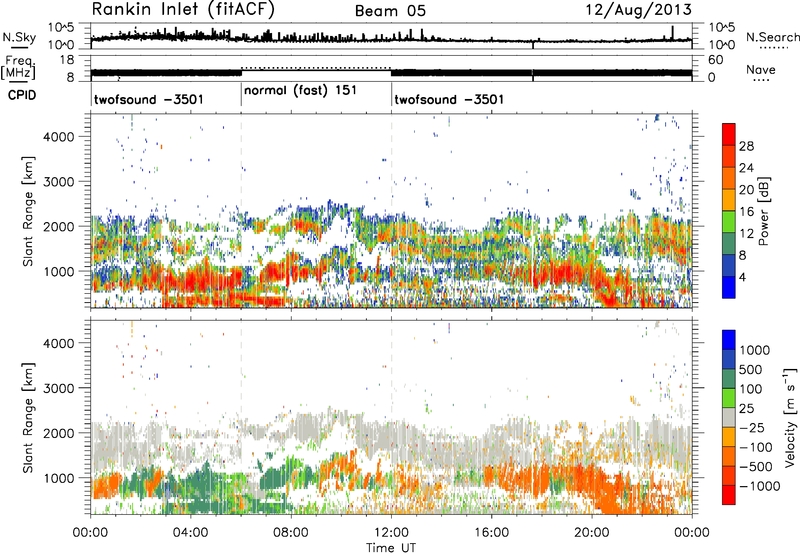Click the red top segment of Power colorbar
Viewport: 800px width, 554px height.
[729, 134]
